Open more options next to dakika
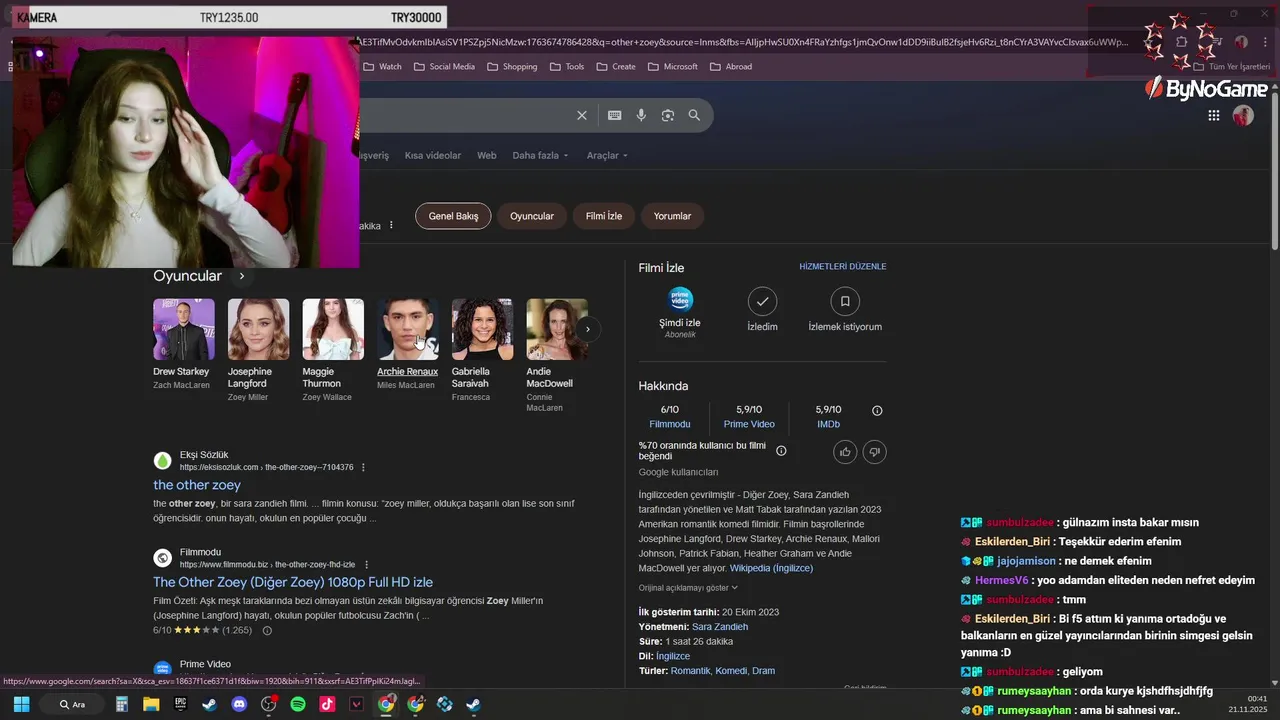The image size is (1280, 720). pos(391,225)
